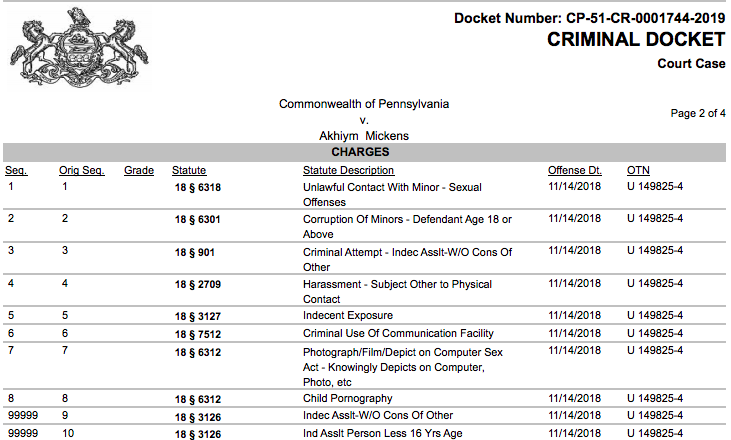The image size is (731, 440).
Task: Click the CRIMINAL DOCKET title
Action: pos(636,40)
